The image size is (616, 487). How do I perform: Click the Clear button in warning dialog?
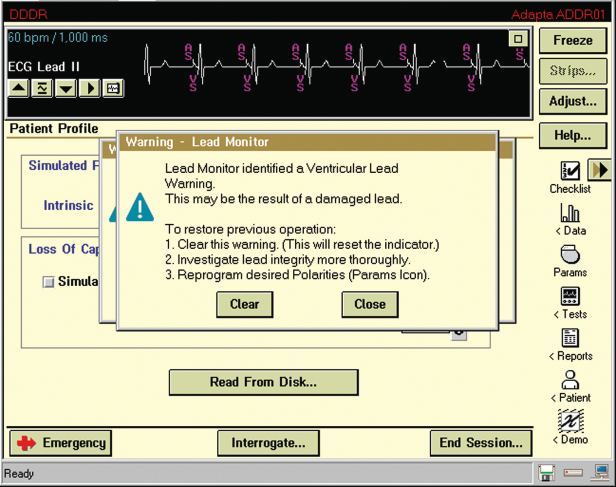click(244, 304)
